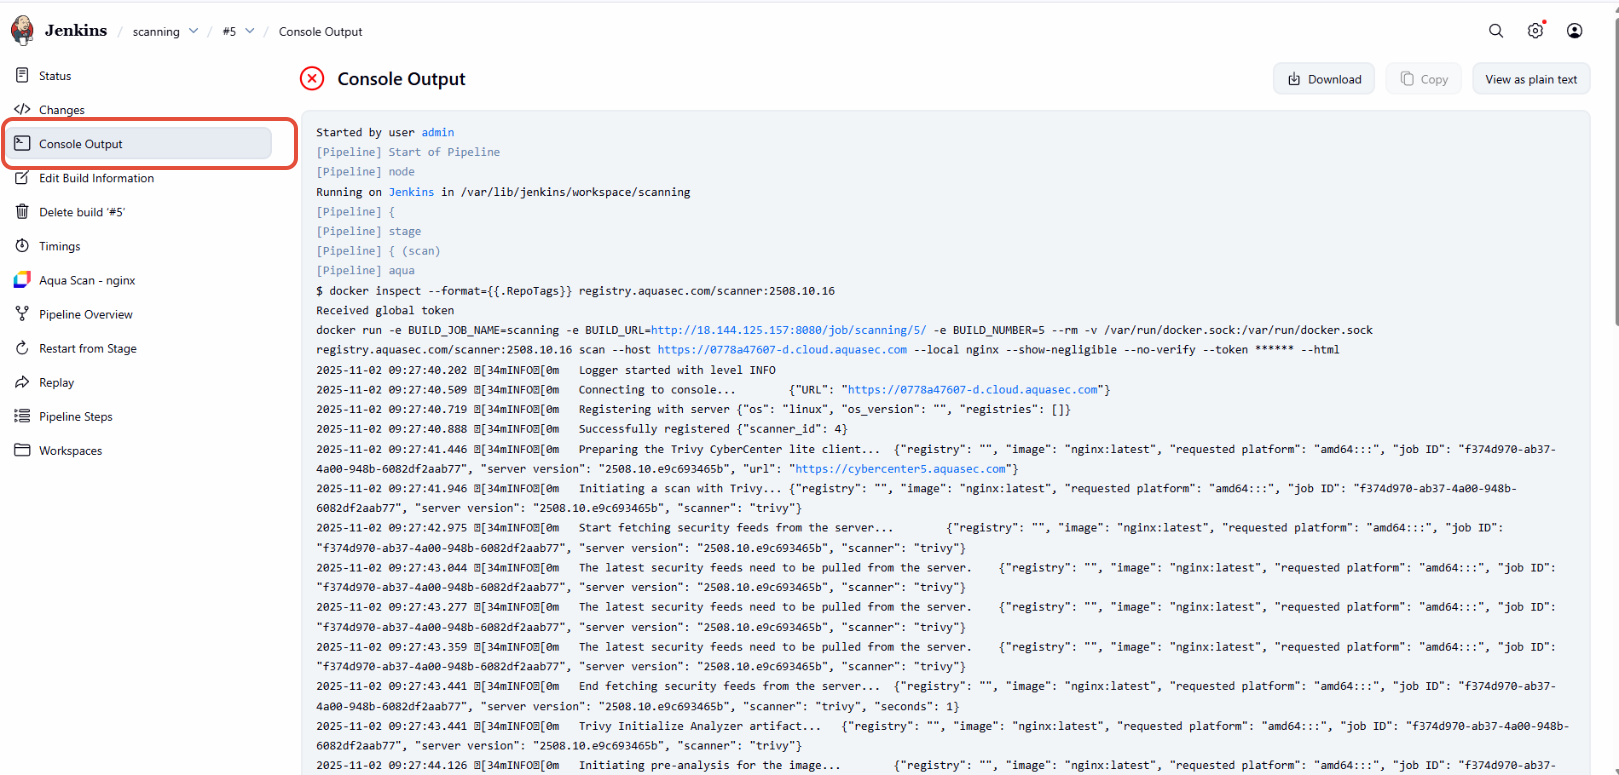View the log as plain text
The height and width of the screenshot is (775, 1619).
click(x=1531, y=79)
